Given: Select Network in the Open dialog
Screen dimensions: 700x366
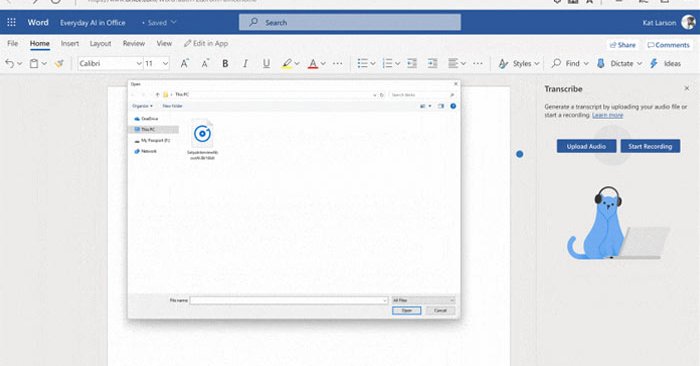Looking at the screenshot, I should coord(146,151).
